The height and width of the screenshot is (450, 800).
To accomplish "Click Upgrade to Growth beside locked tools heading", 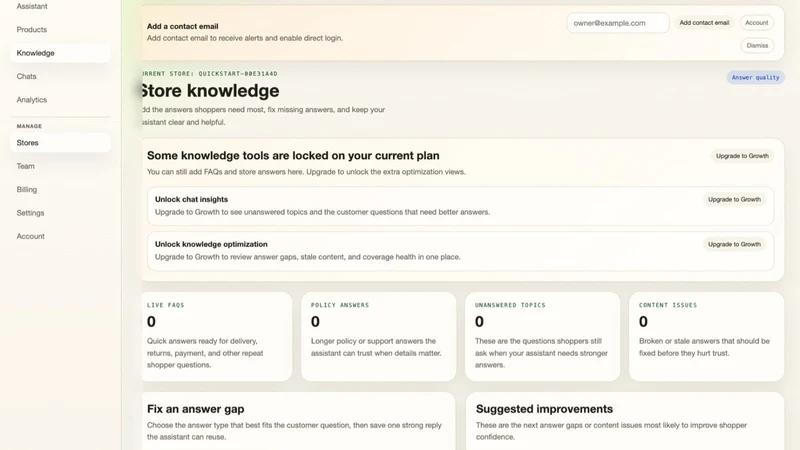I will (x=742, y=156).
